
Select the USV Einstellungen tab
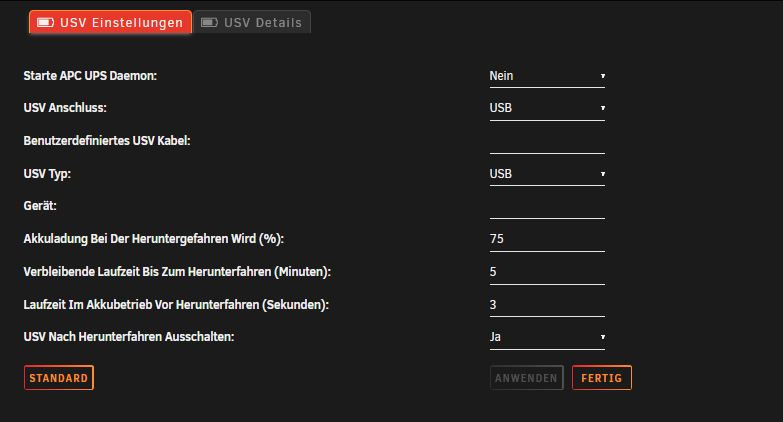(x=110, y=22)
